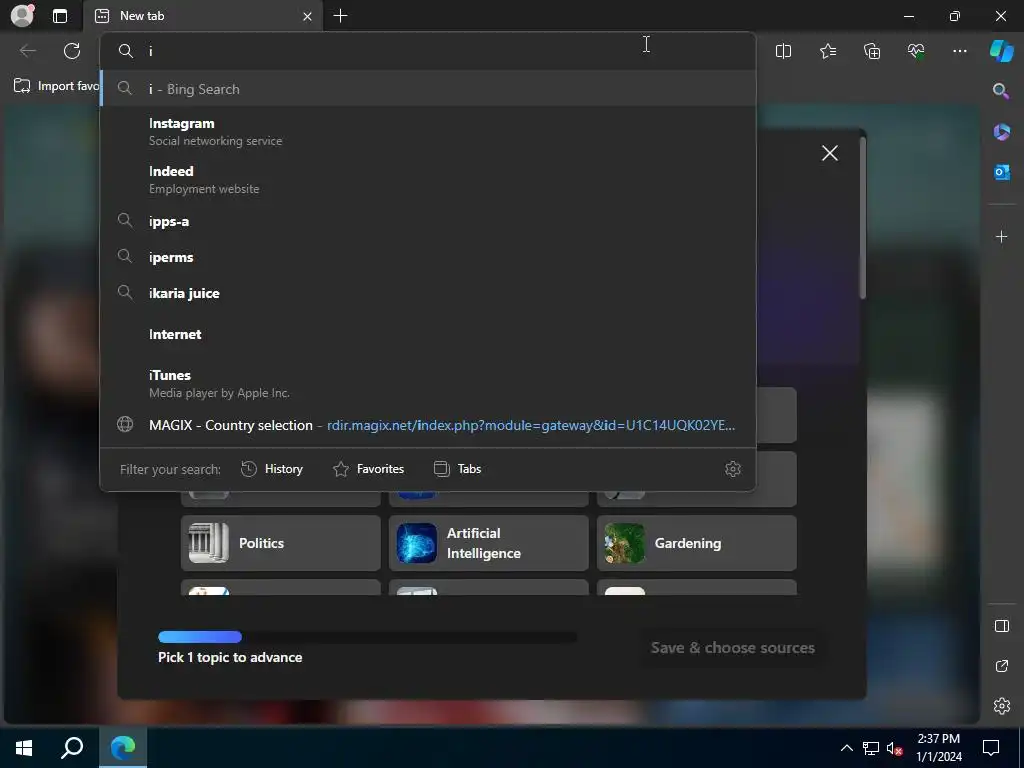The image size is (1024, 768).
Task: Select the 'i - Bing Search' suggestion
Action: point(428,89)
